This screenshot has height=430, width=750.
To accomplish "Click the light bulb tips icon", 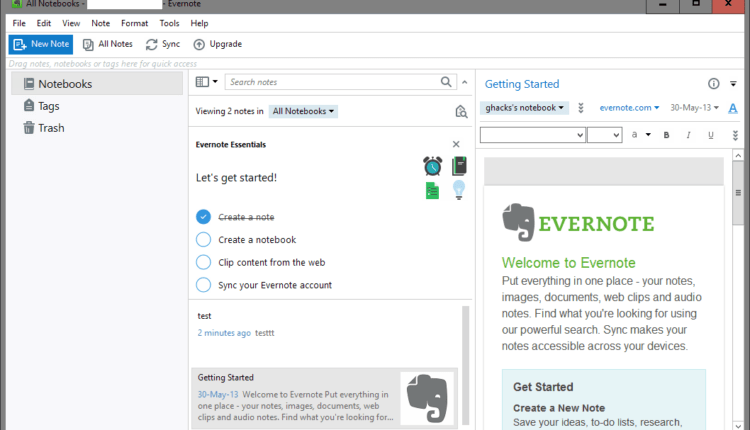I will coord(459,190).
